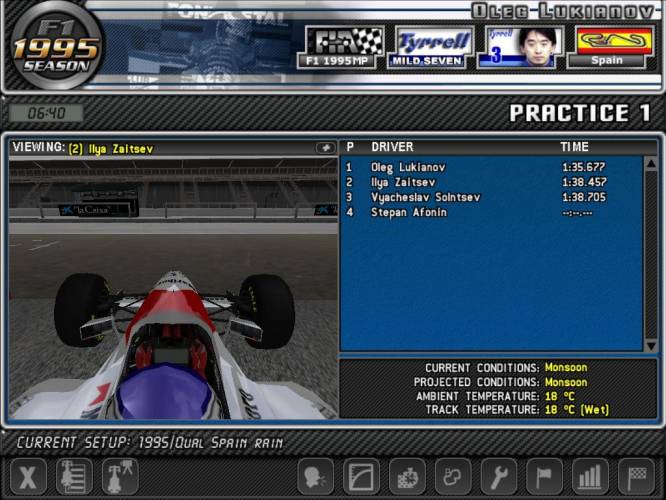Screen dimensions: 666x500
Task: Click the chain link icon in bottom bar
Action: pyautogui.click(x=453, y=476)
